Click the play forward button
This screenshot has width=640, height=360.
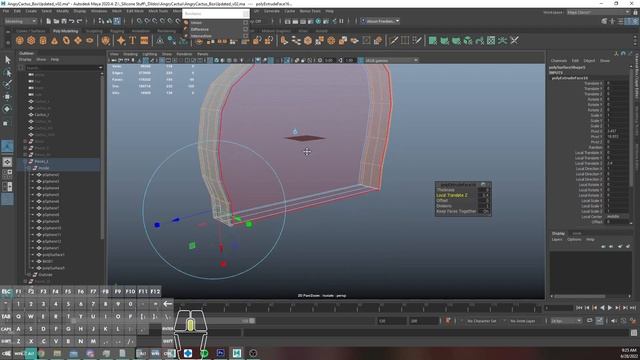pyautogui.click(x=610, y=308)
